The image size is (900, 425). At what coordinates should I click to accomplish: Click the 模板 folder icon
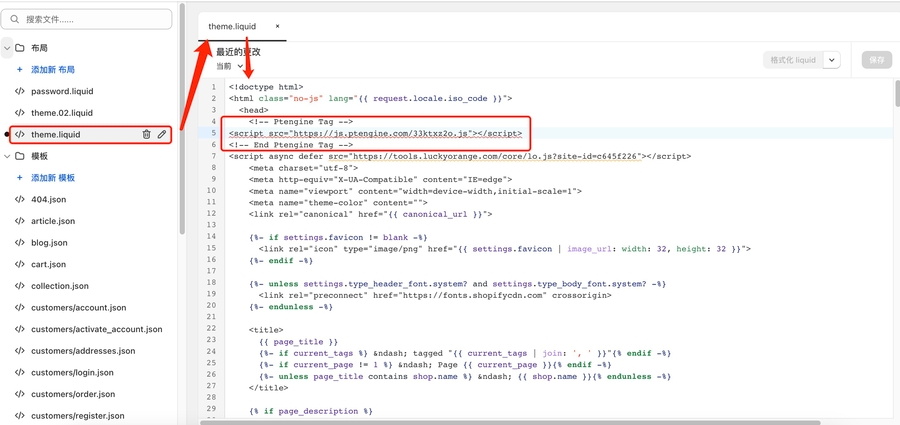[20, 156]
